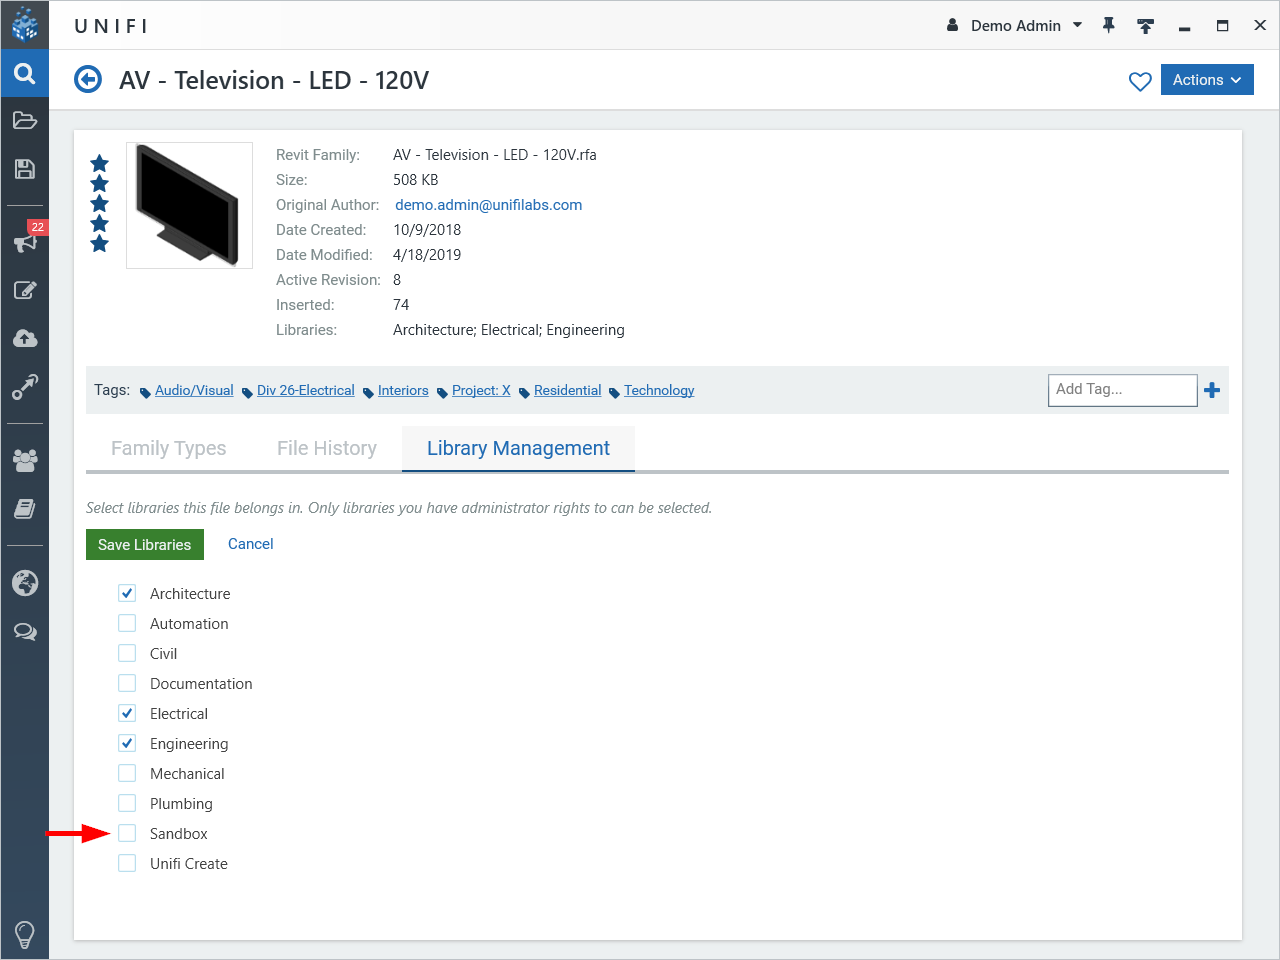Click libraries value Architecture; Electrical; Engineering
The width and height of the screenshot is (1280, 960).
tap(508, 330)
